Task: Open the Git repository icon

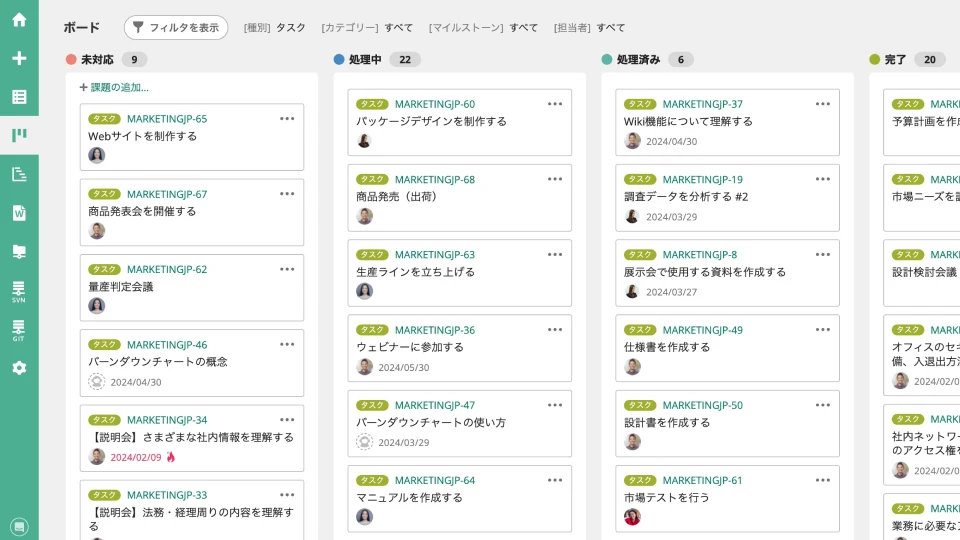Action: click(19, 330)
